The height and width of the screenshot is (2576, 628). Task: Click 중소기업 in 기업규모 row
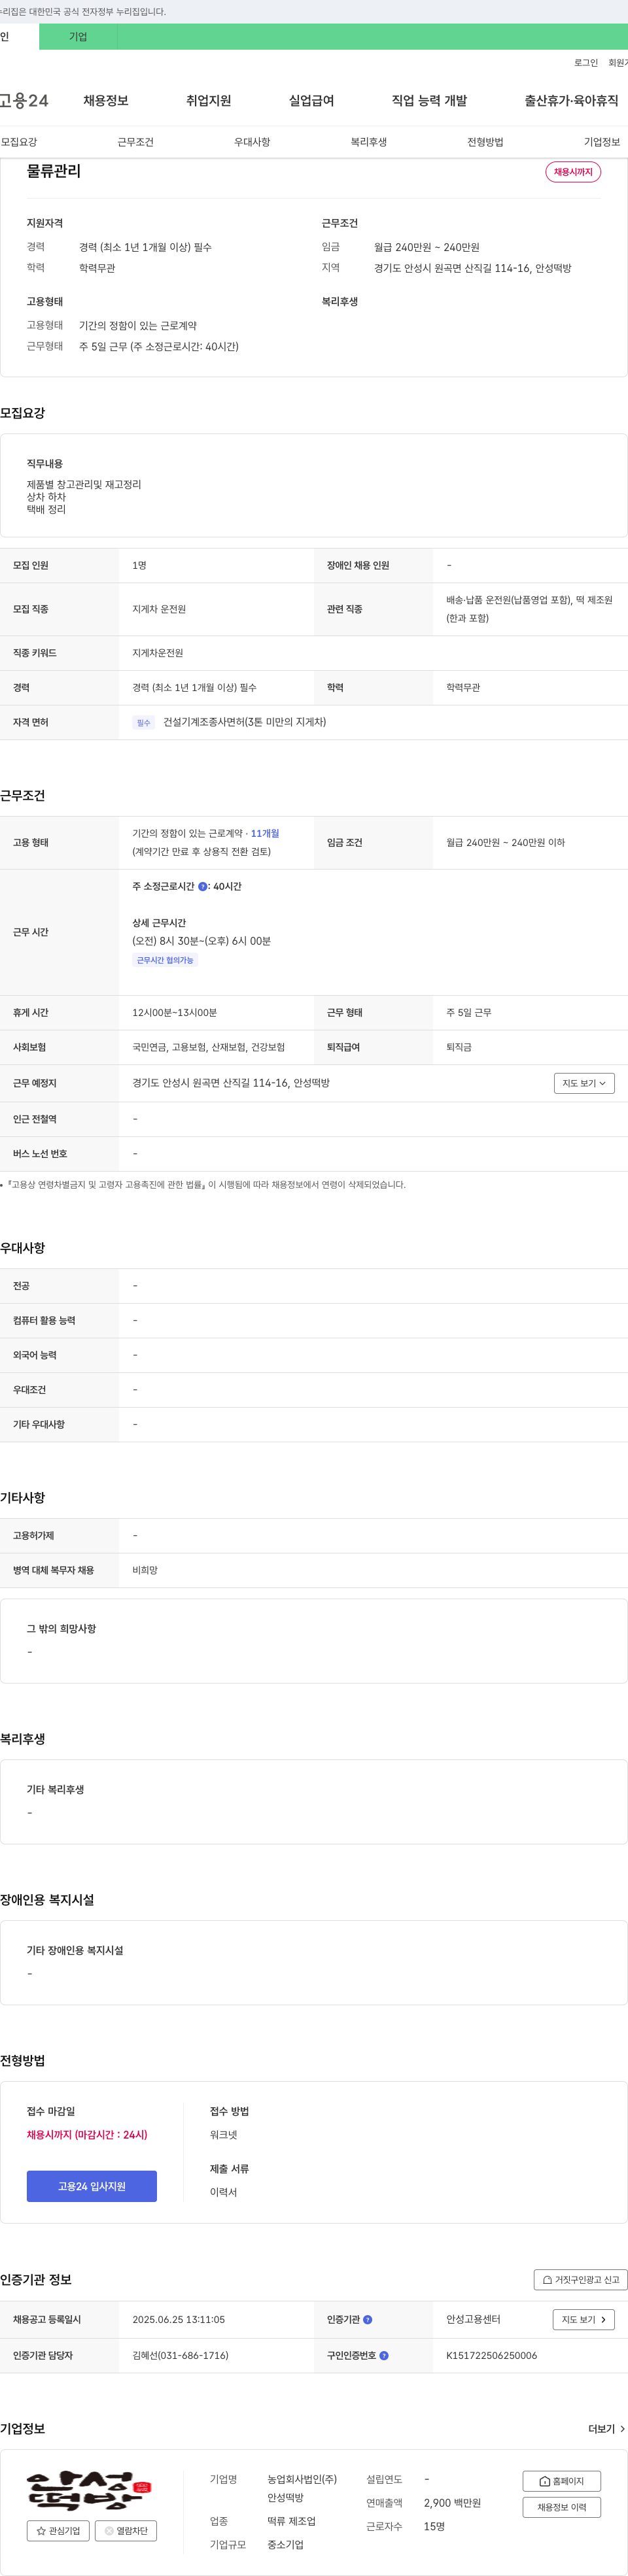[x=285, y=2544]
